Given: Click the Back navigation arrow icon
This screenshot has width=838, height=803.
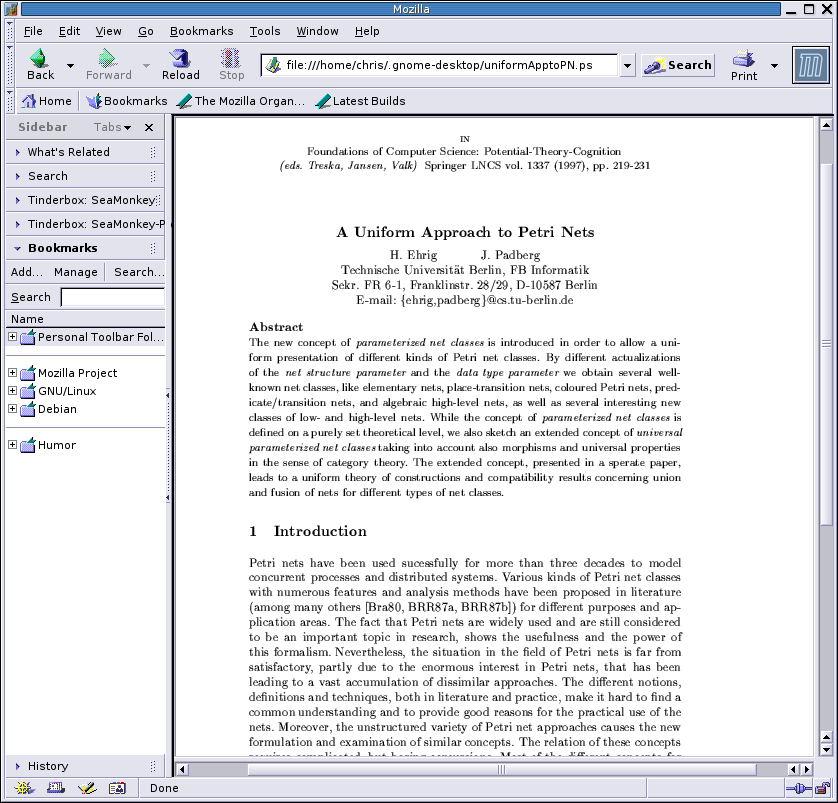Looking at the screenshot, I should pyautogui.click(x=40, y=60).
